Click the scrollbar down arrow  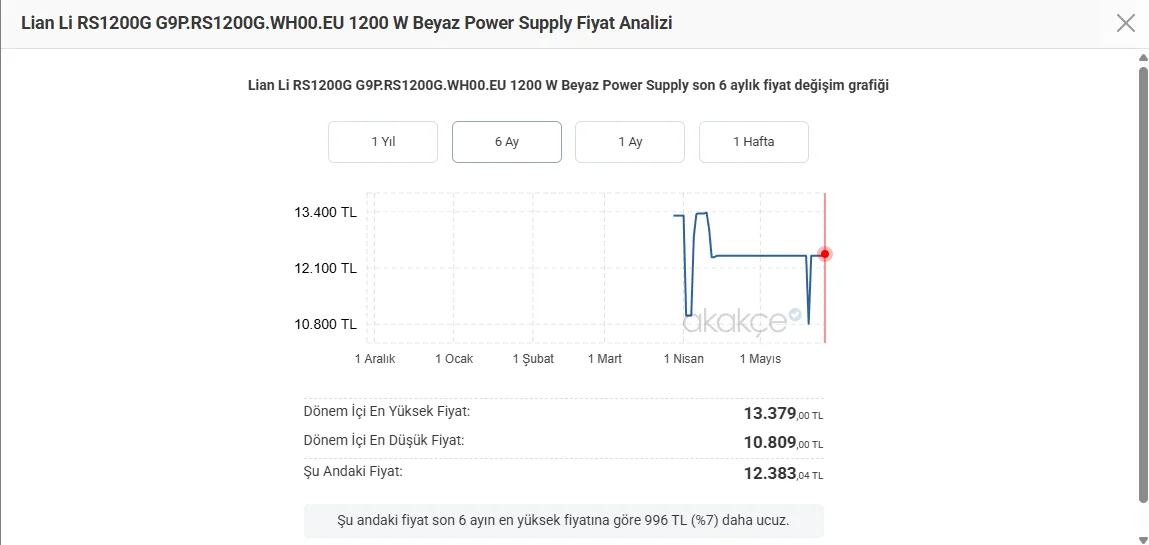point(1143,537)
